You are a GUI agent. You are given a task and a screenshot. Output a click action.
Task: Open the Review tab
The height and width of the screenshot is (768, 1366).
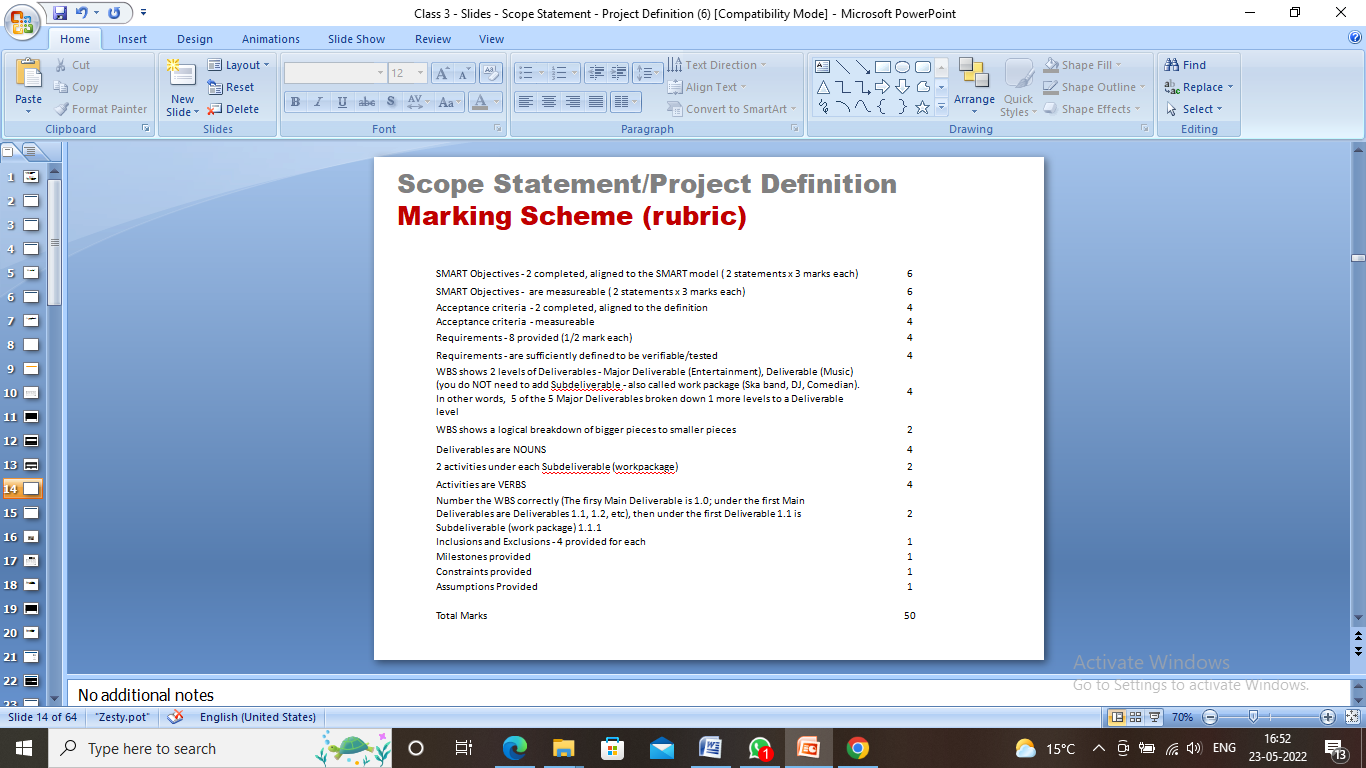click(x=433, y=39)
